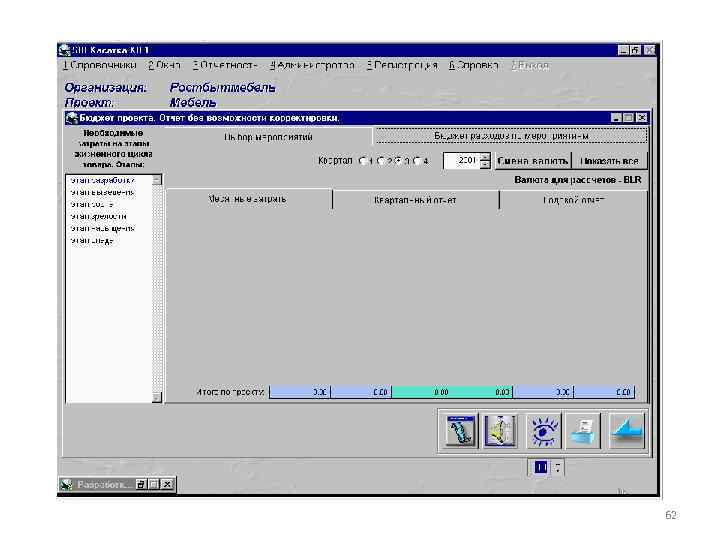This screenshot has width=720, height=540.
Task: Click the Итого по проекту label
Action: [230, 392]
